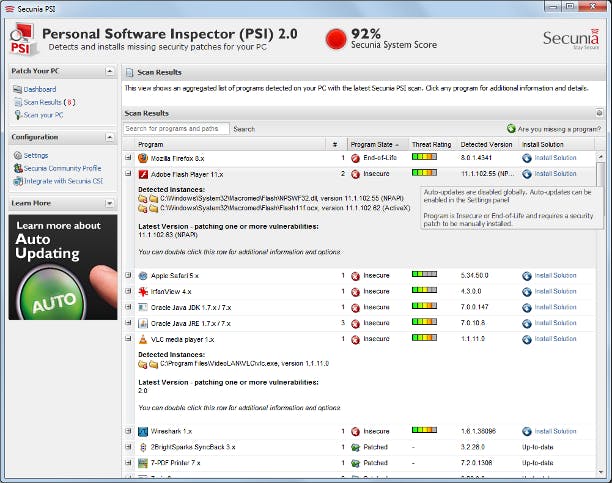Click the 7-PDF Printer icon

click(x=143, y=463)
